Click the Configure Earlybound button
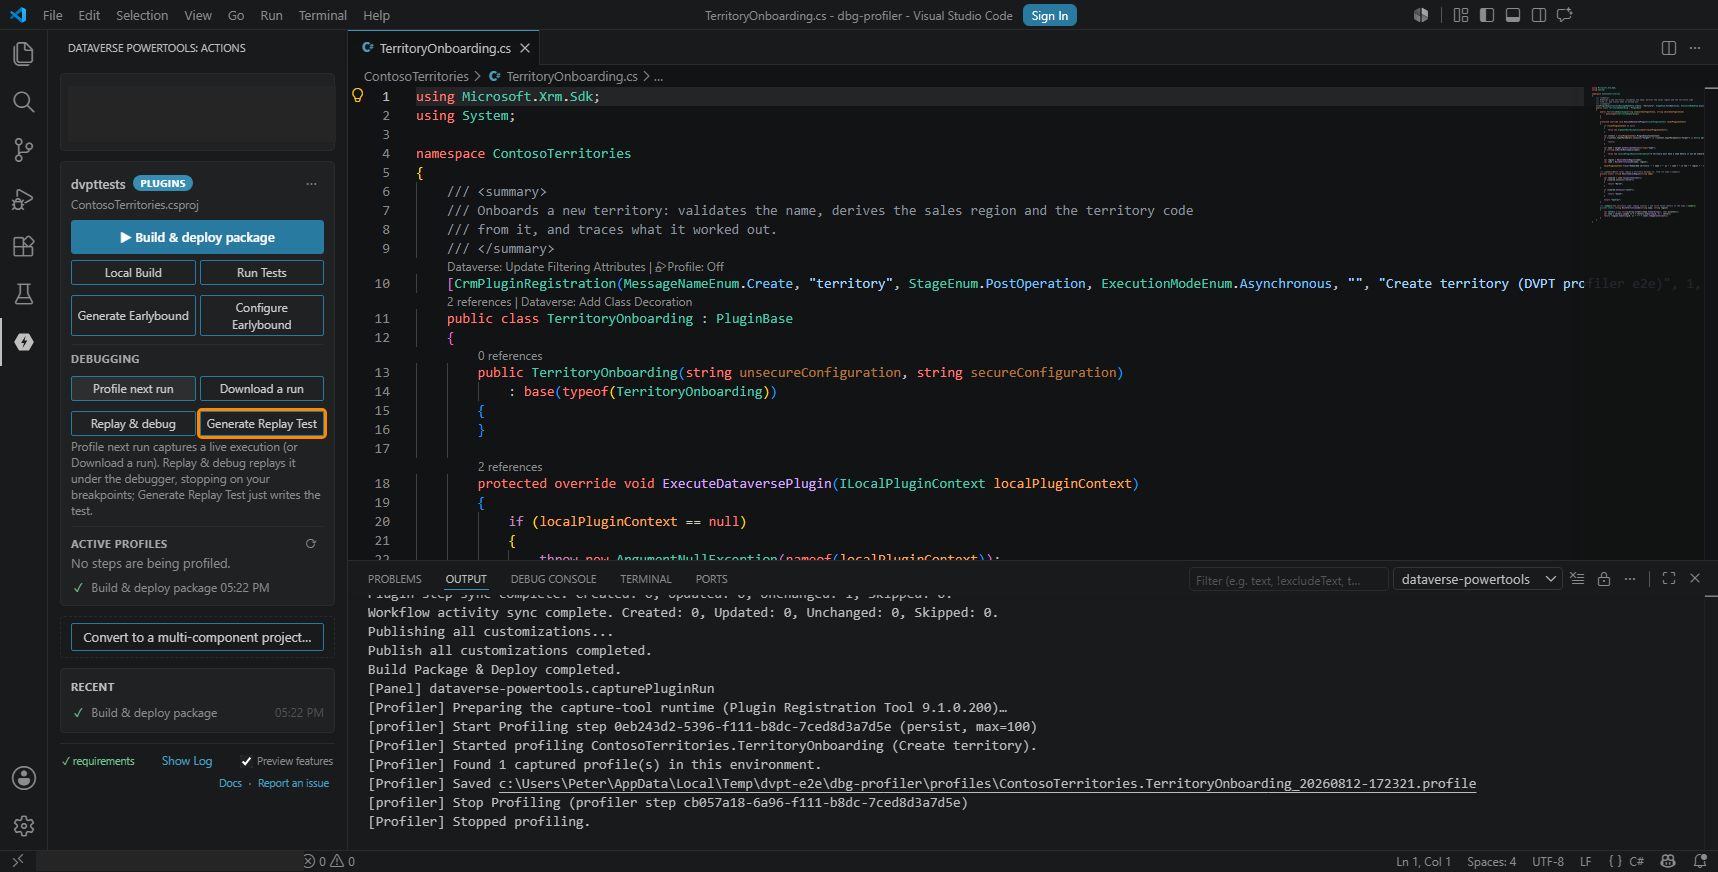 pos(262,316)
